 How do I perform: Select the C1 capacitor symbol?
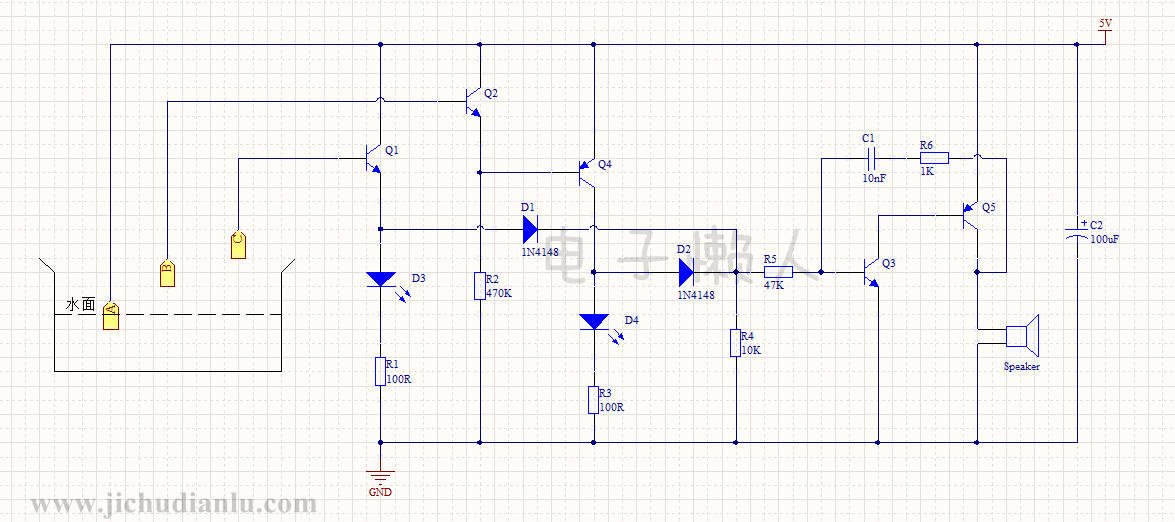pos(871,158)
